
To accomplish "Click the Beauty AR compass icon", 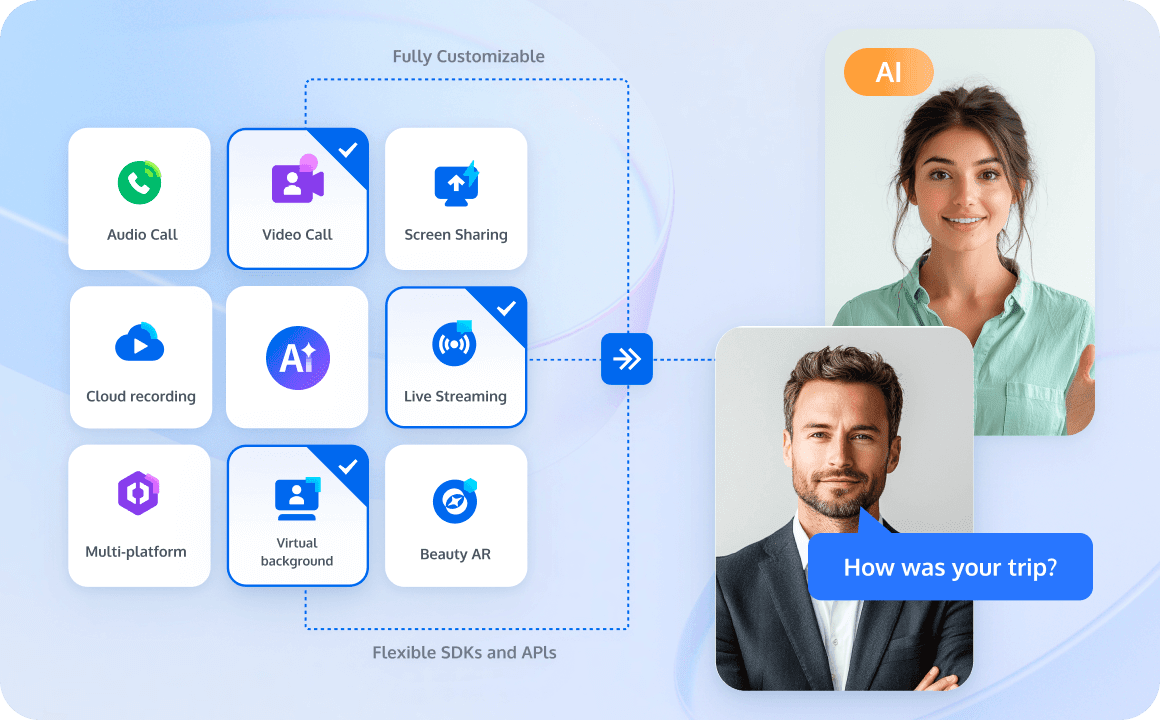I will point(455,501).
